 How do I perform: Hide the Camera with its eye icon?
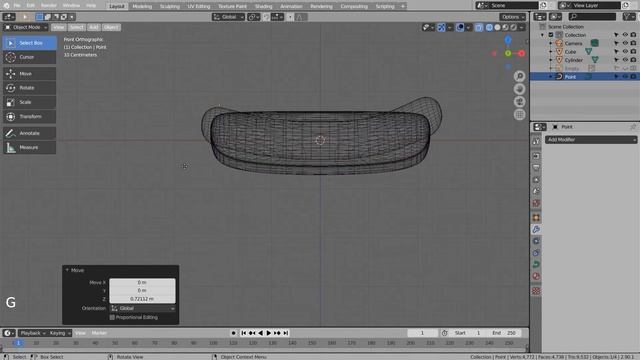coord(625,43)
